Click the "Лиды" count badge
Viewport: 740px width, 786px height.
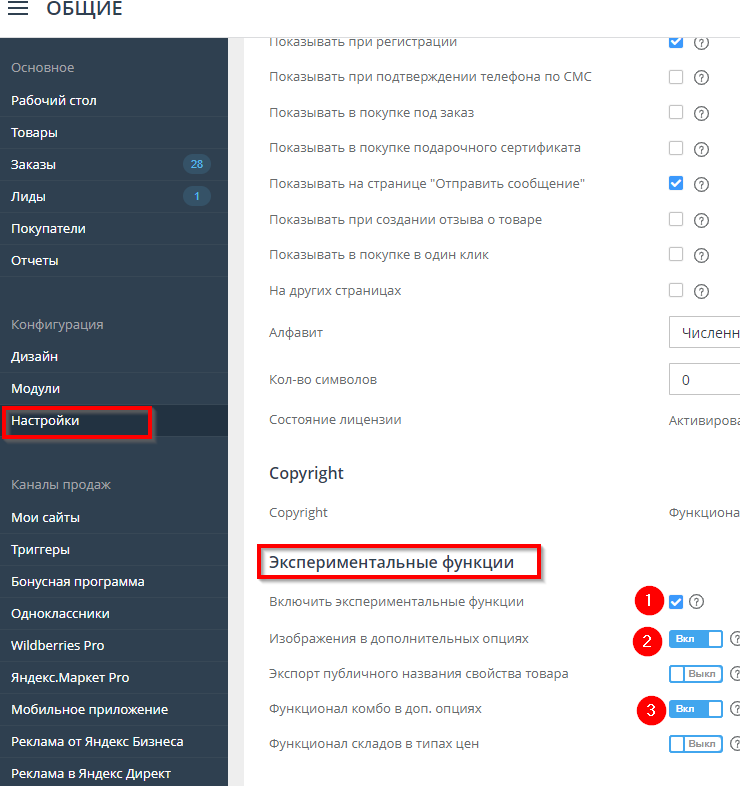pyautogui.click(x=196, y=196)
